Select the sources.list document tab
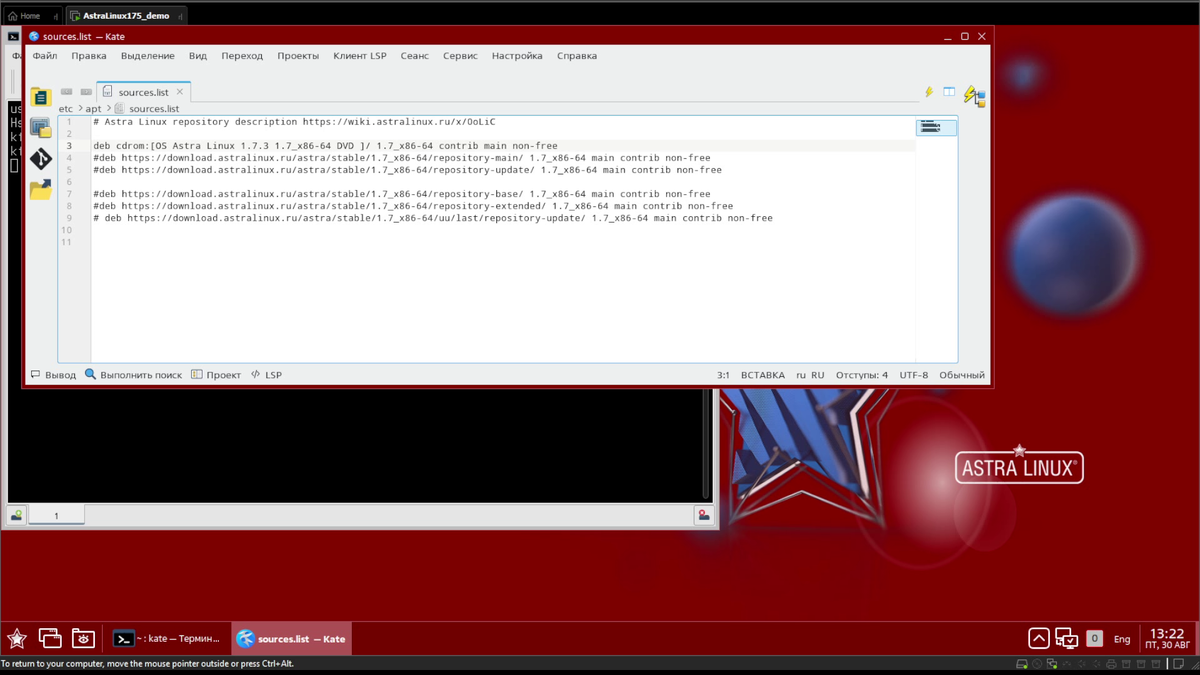This screenshot has width=1200, height=675. click(x=143, y=92)
